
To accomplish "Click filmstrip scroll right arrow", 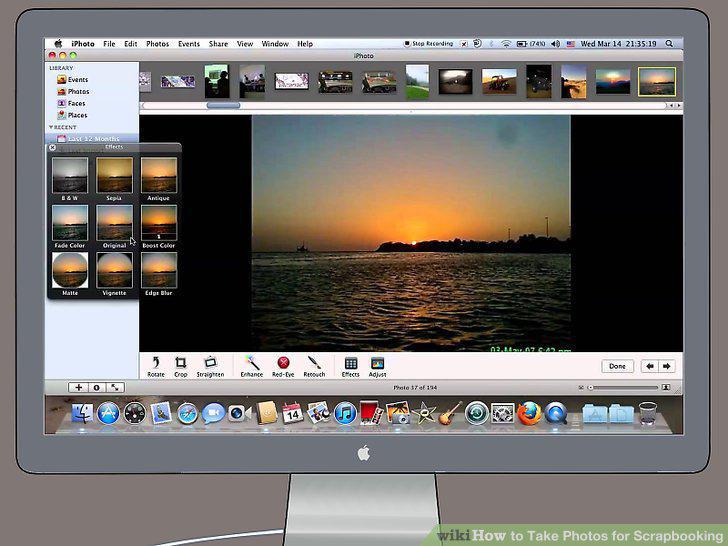I will click(x=679, y=105).
